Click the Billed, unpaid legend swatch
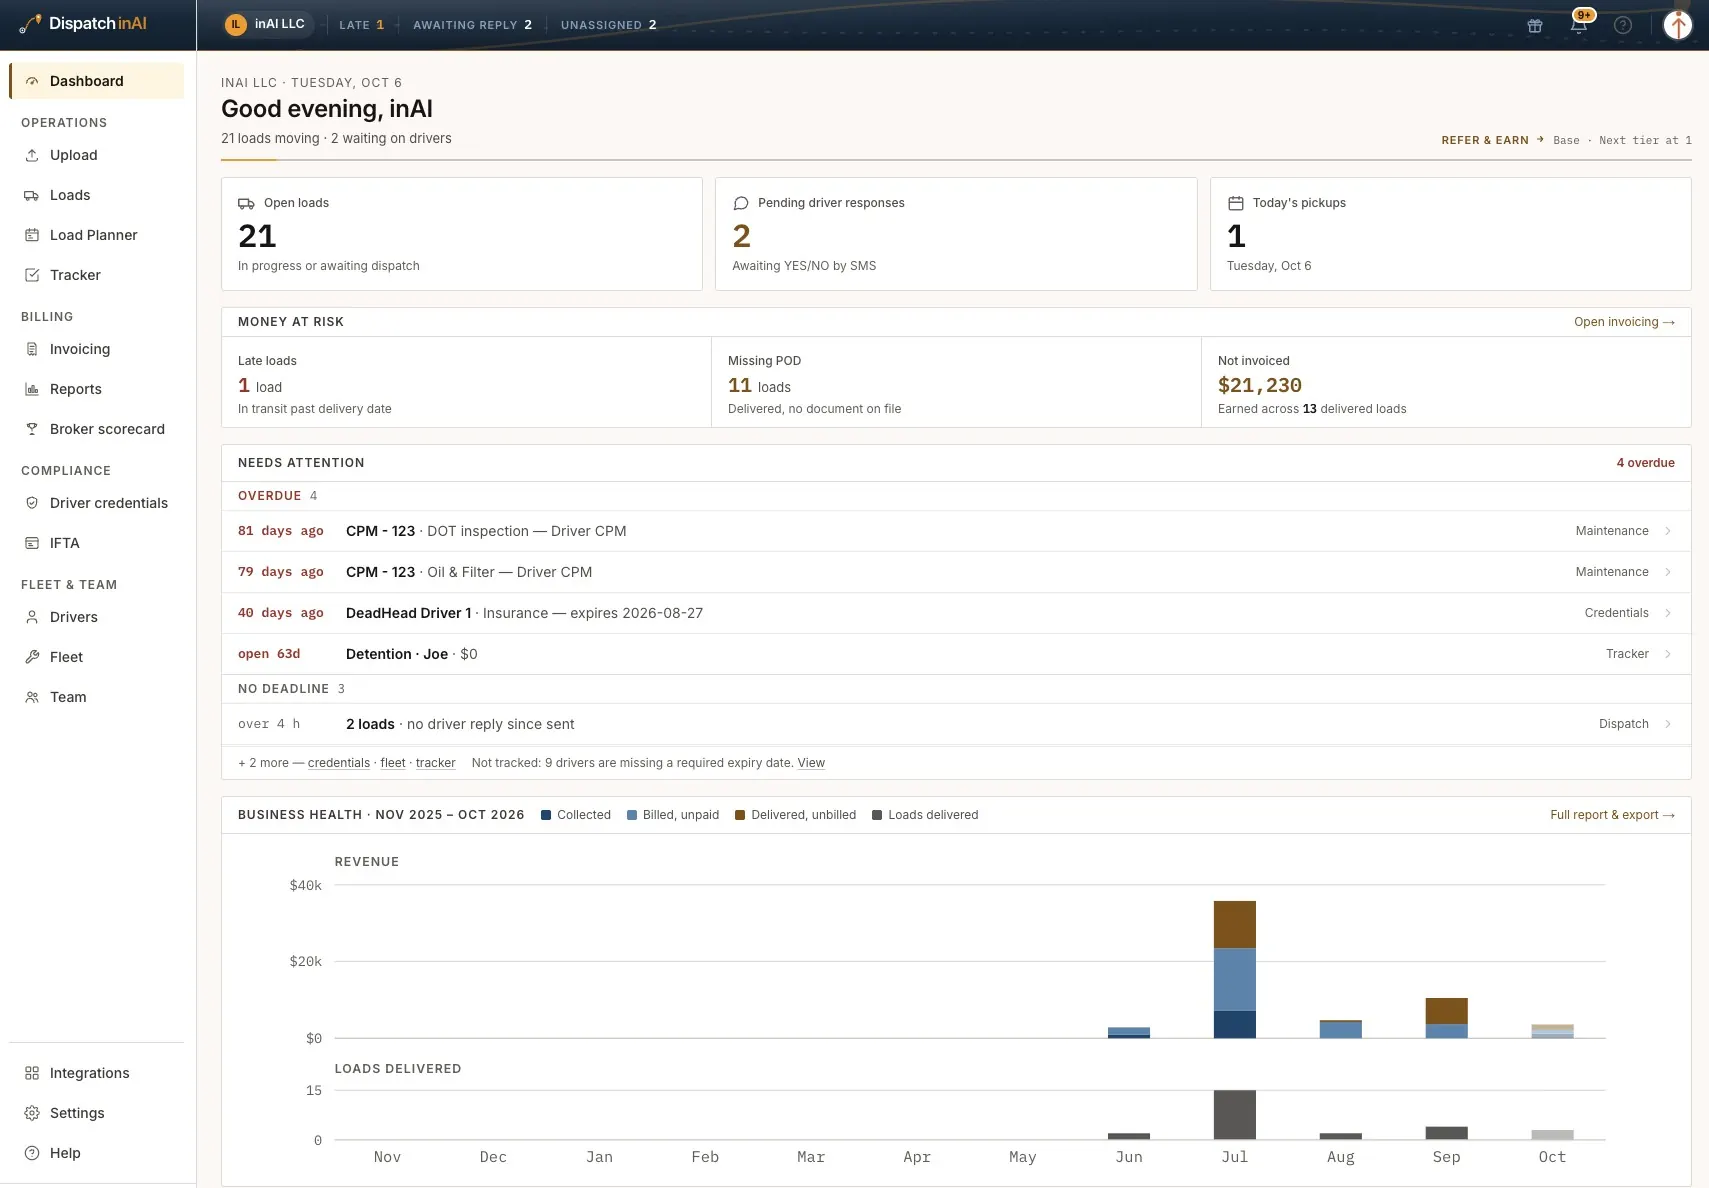1709x1188 pixels. tap(632, 815)
